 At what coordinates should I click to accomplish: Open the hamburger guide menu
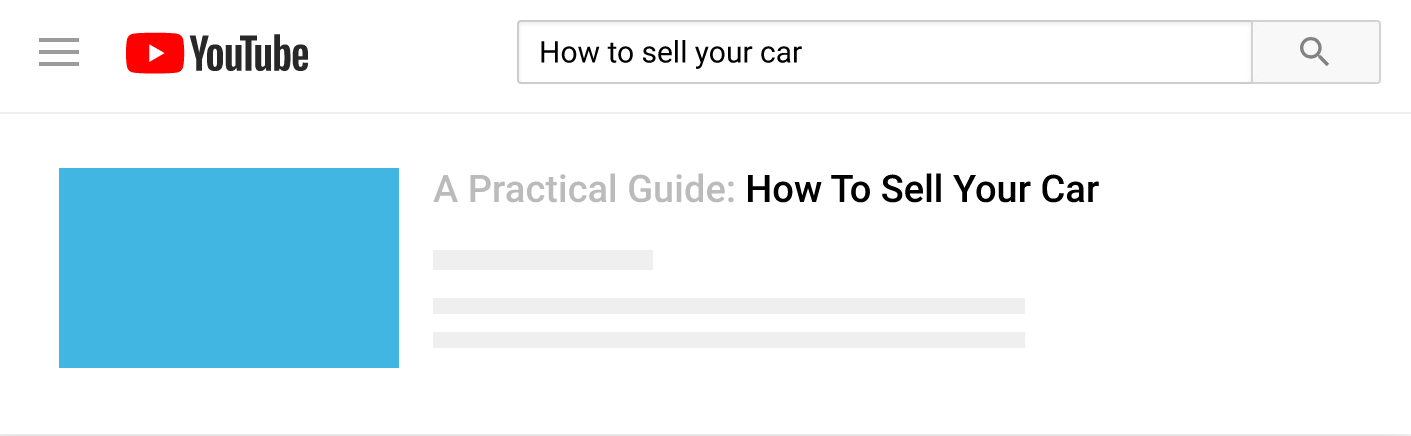click(x=59, y=52)
